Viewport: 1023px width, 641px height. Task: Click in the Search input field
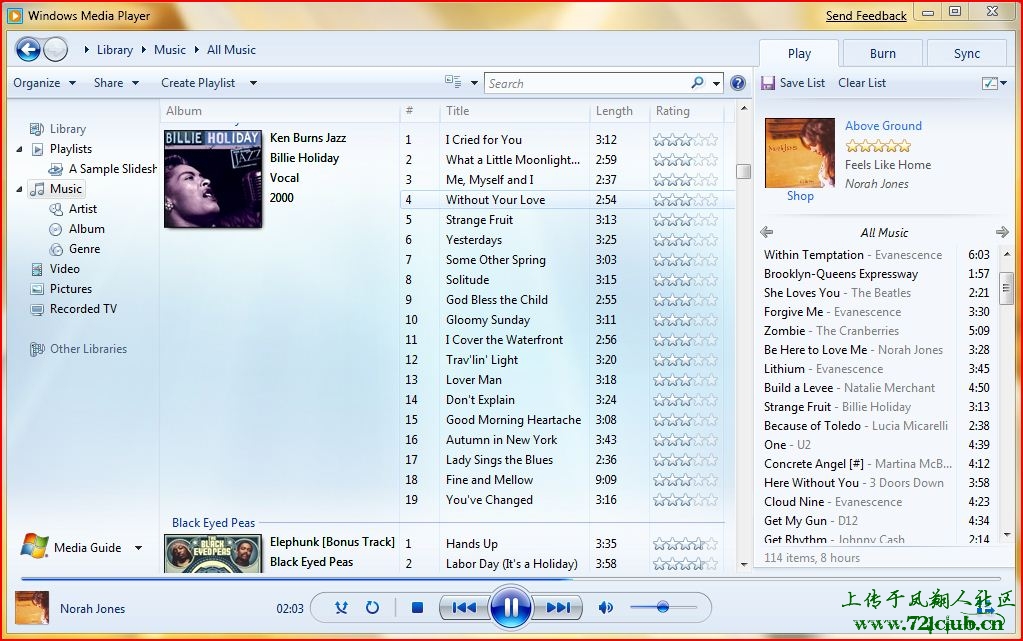pos(587,83)
